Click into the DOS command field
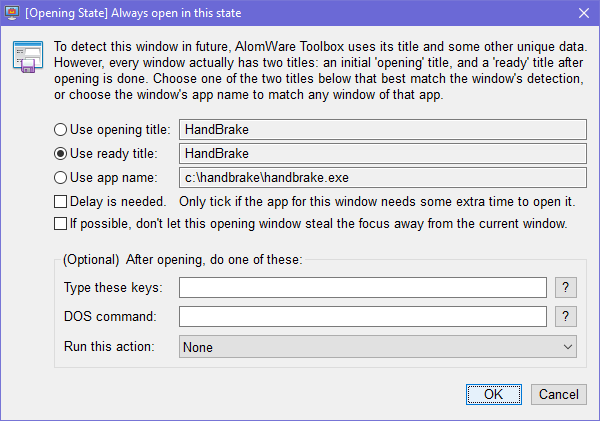 [x=363, y=317]
